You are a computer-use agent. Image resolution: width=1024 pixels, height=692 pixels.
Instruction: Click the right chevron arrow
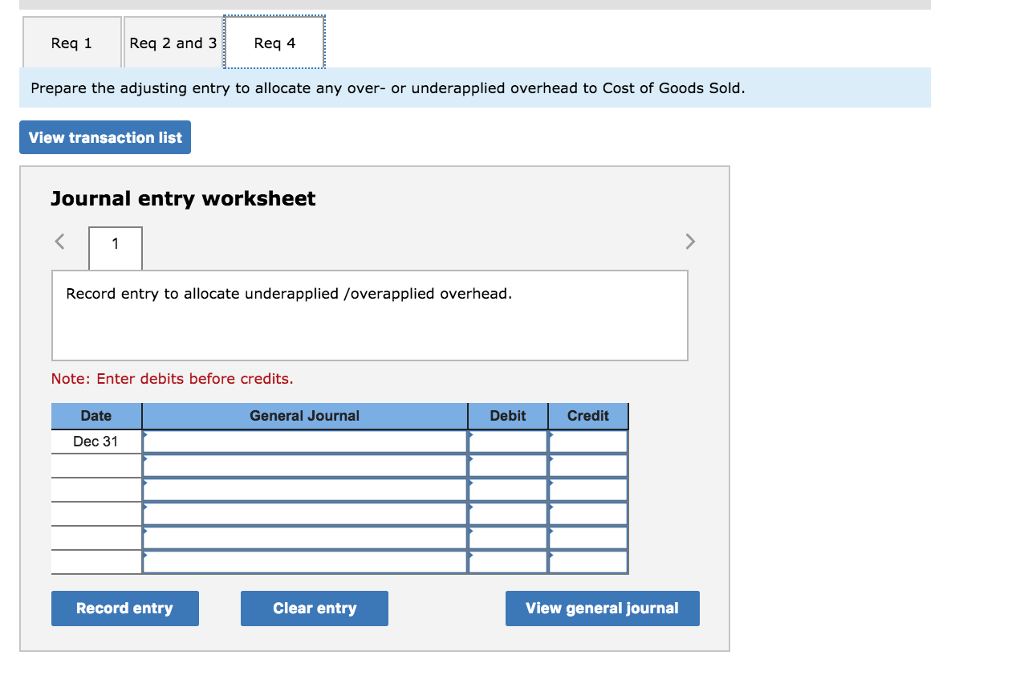[690, 241]
